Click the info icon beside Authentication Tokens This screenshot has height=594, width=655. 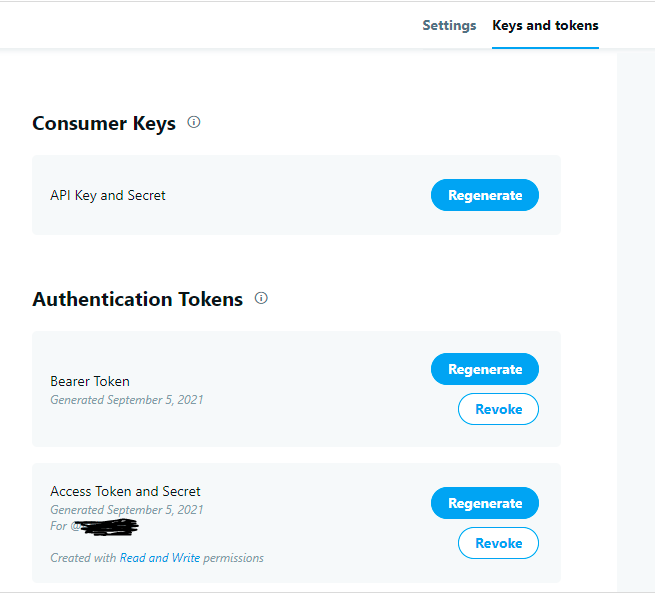tap(261, 298)
